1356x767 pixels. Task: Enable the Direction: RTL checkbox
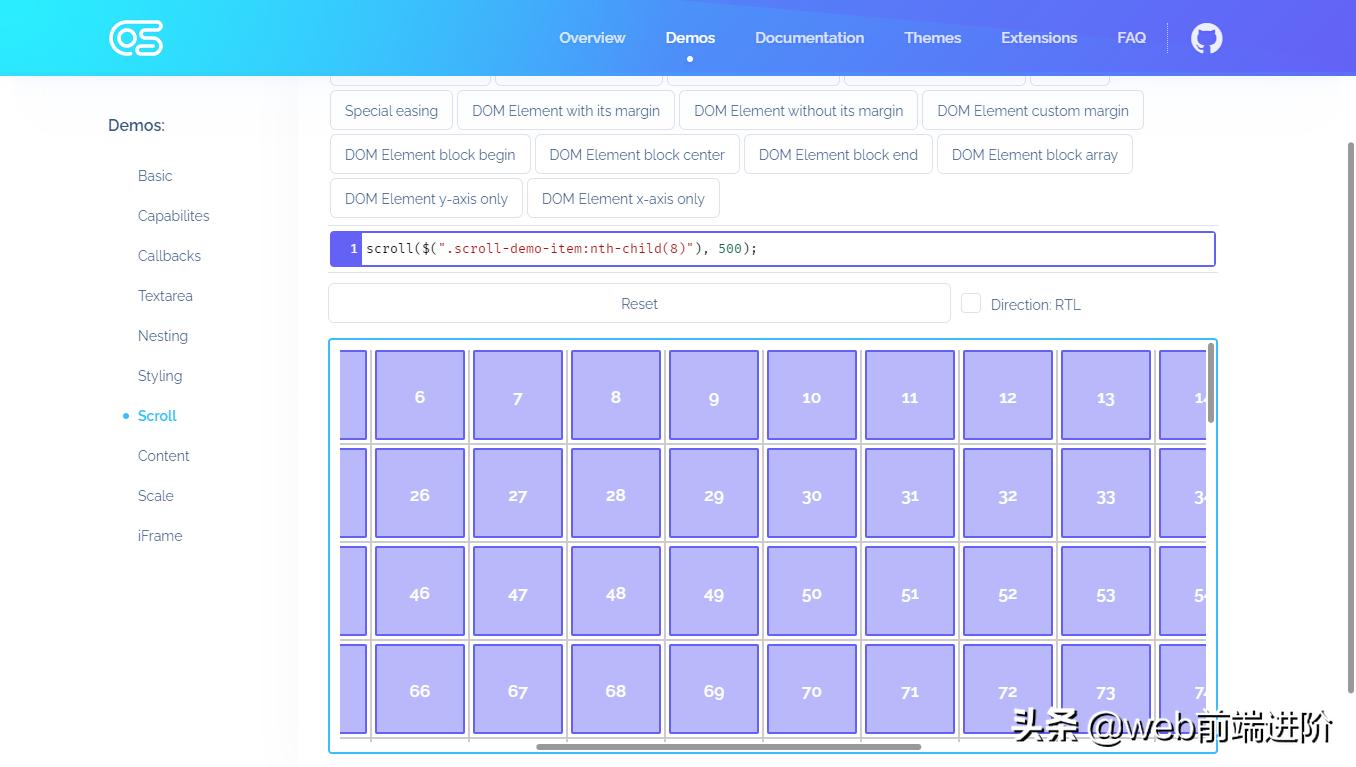[x=970, y=303]
